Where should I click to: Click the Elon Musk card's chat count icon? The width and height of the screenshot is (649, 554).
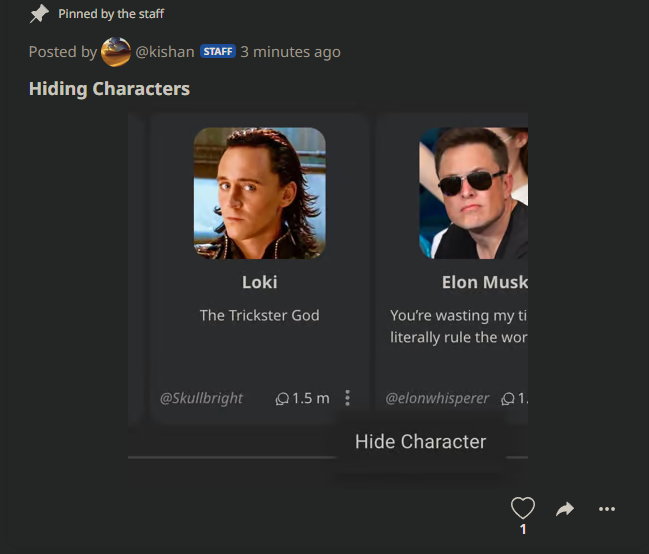tap(508, 399)
